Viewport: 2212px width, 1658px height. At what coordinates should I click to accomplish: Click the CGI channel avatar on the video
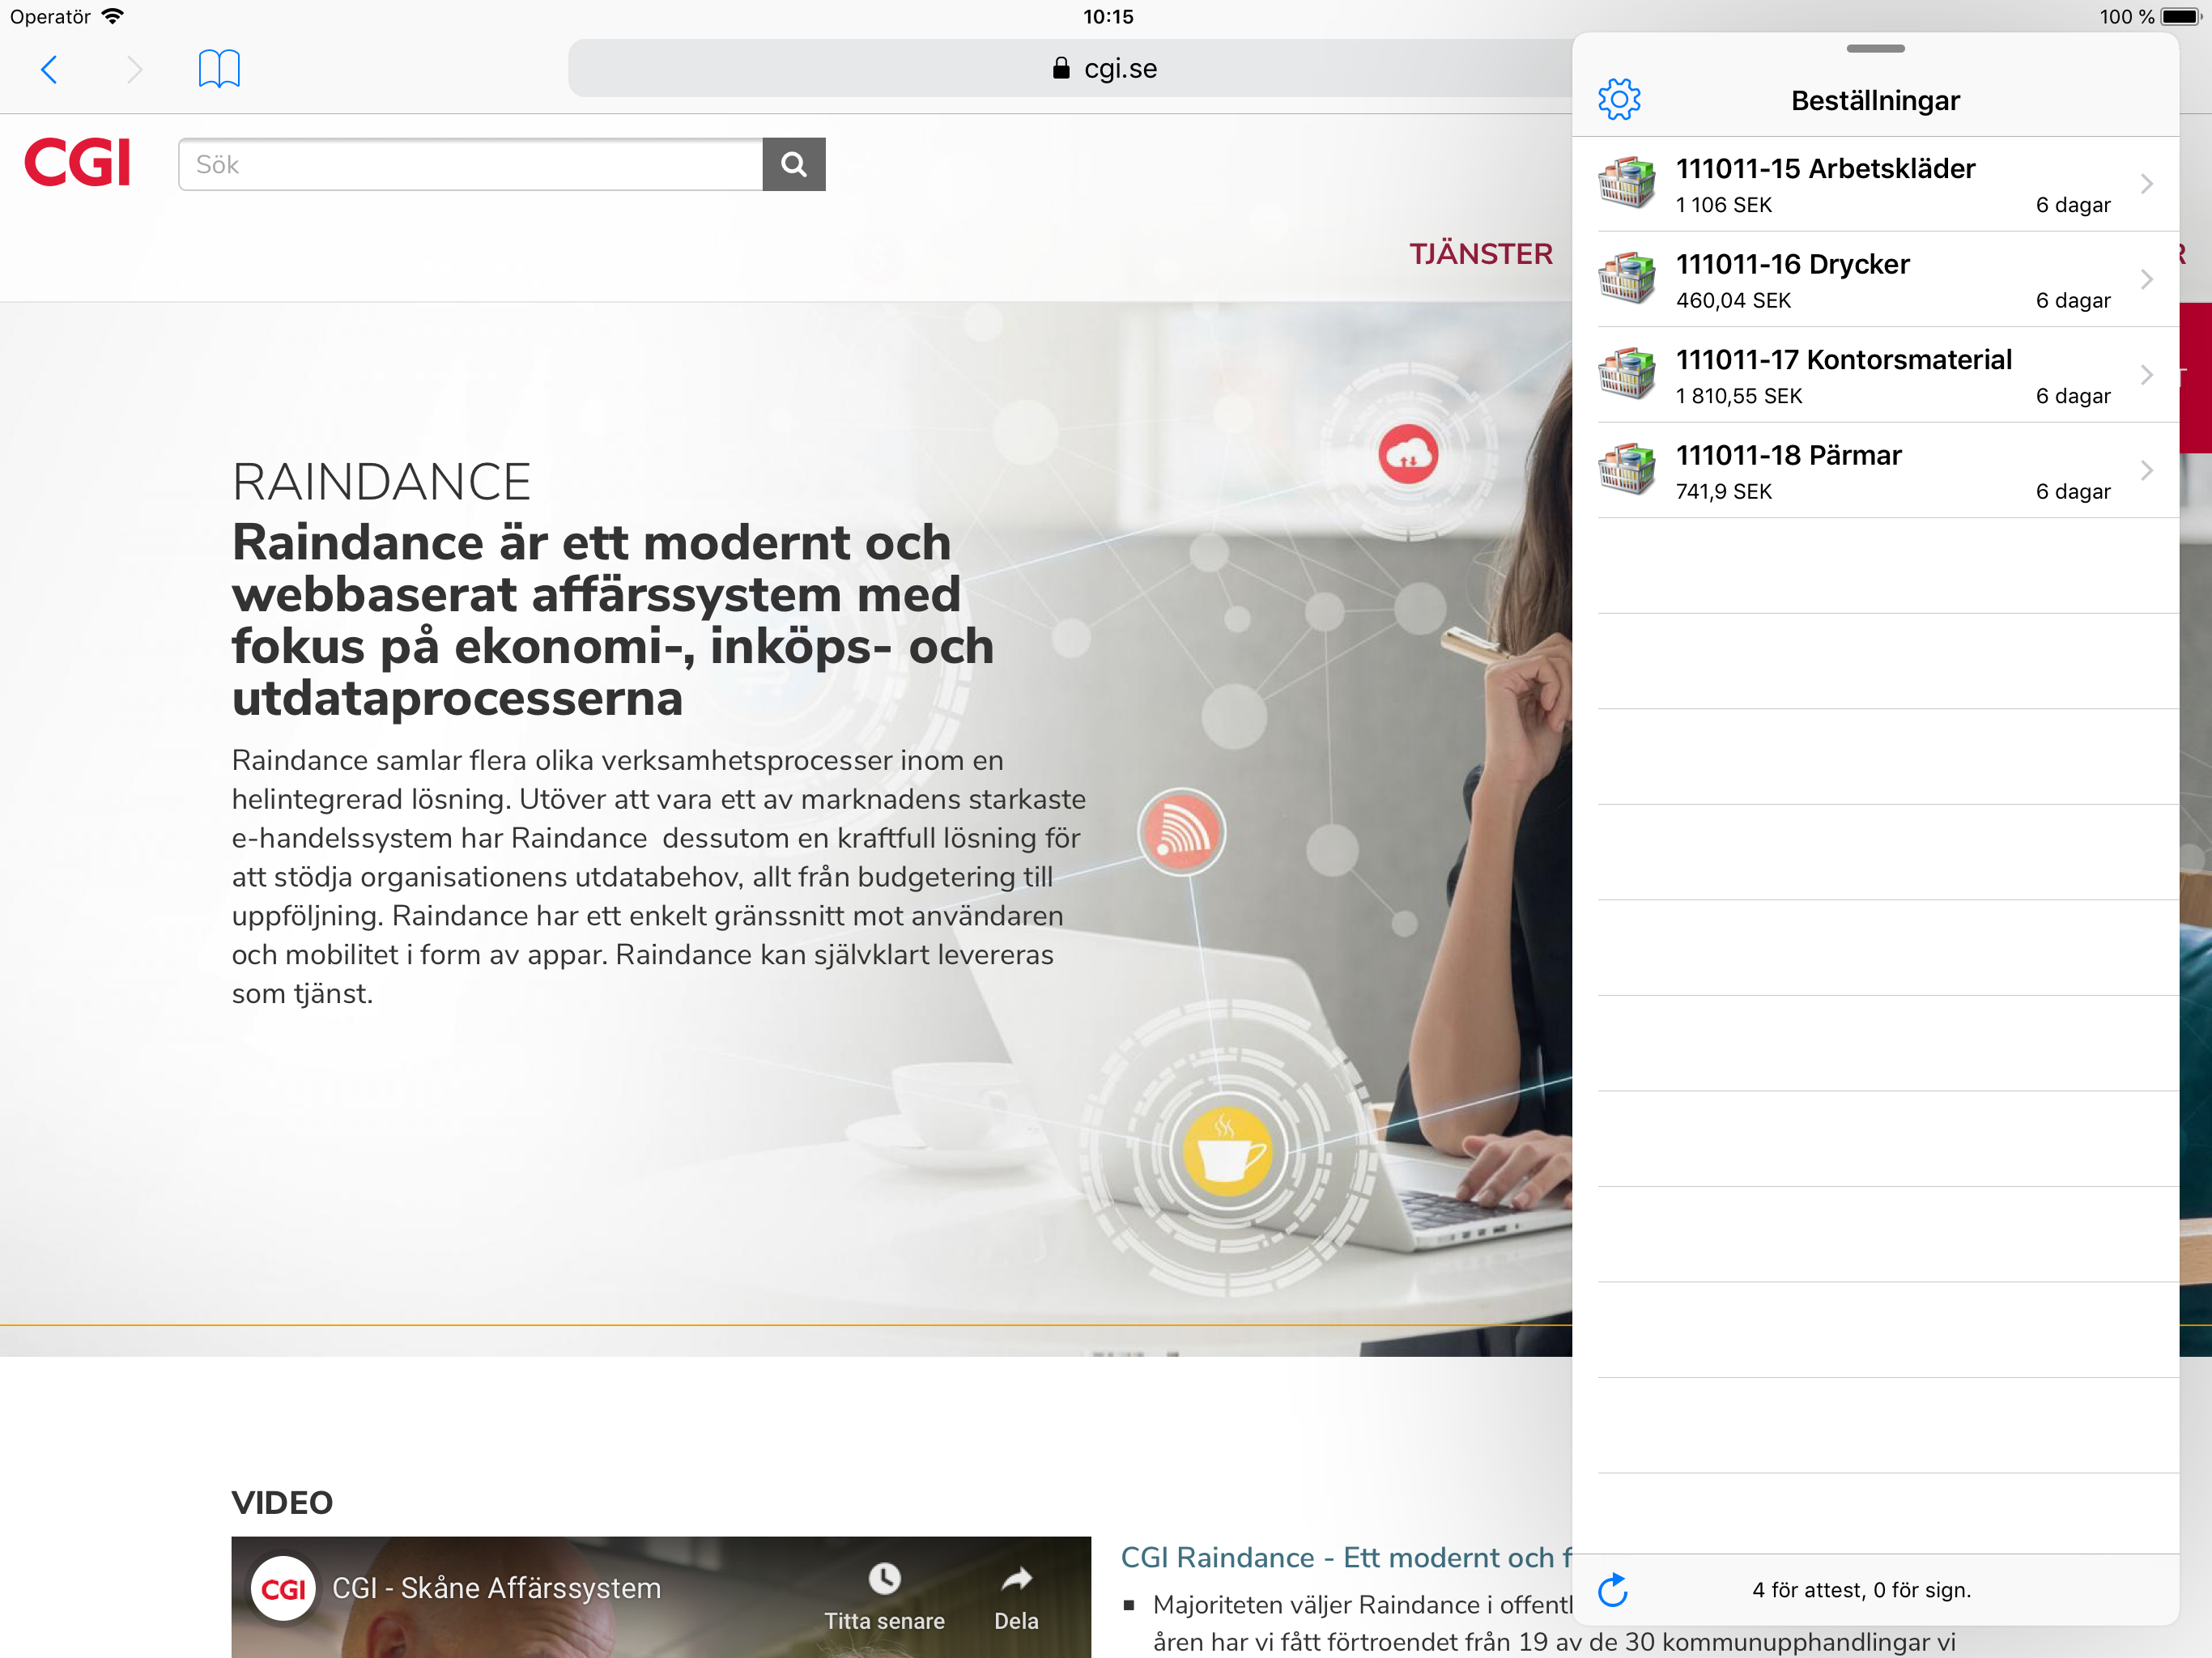283,1588
